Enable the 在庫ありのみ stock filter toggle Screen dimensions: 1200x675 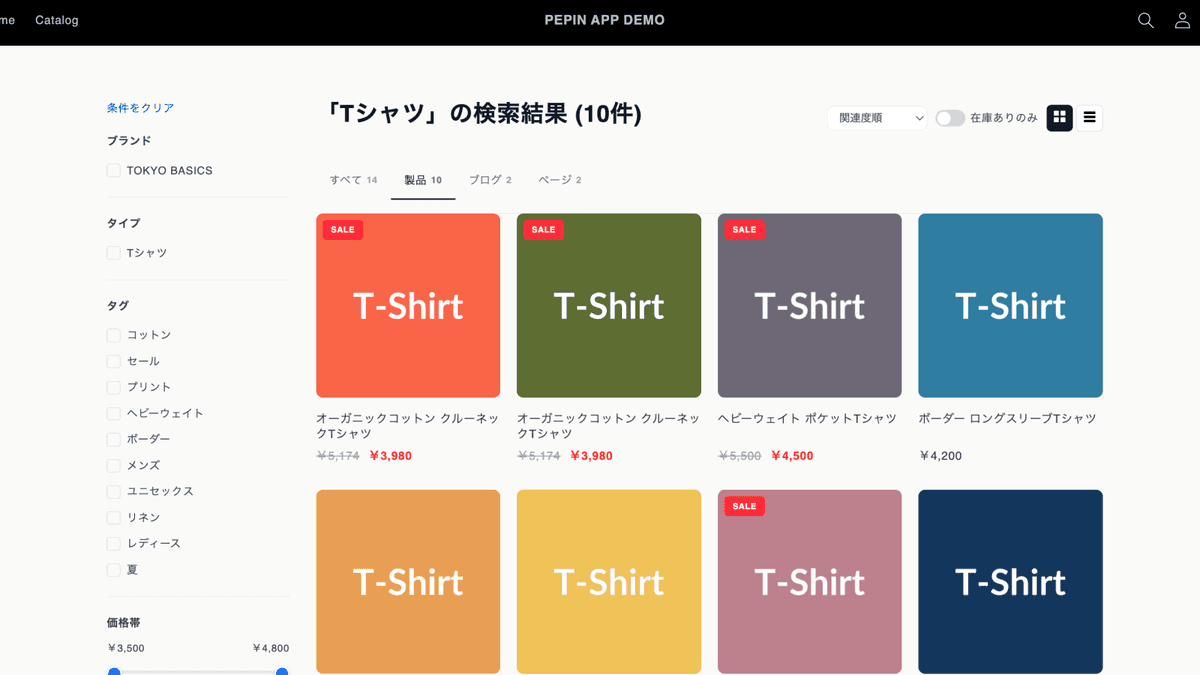[949, 117]
